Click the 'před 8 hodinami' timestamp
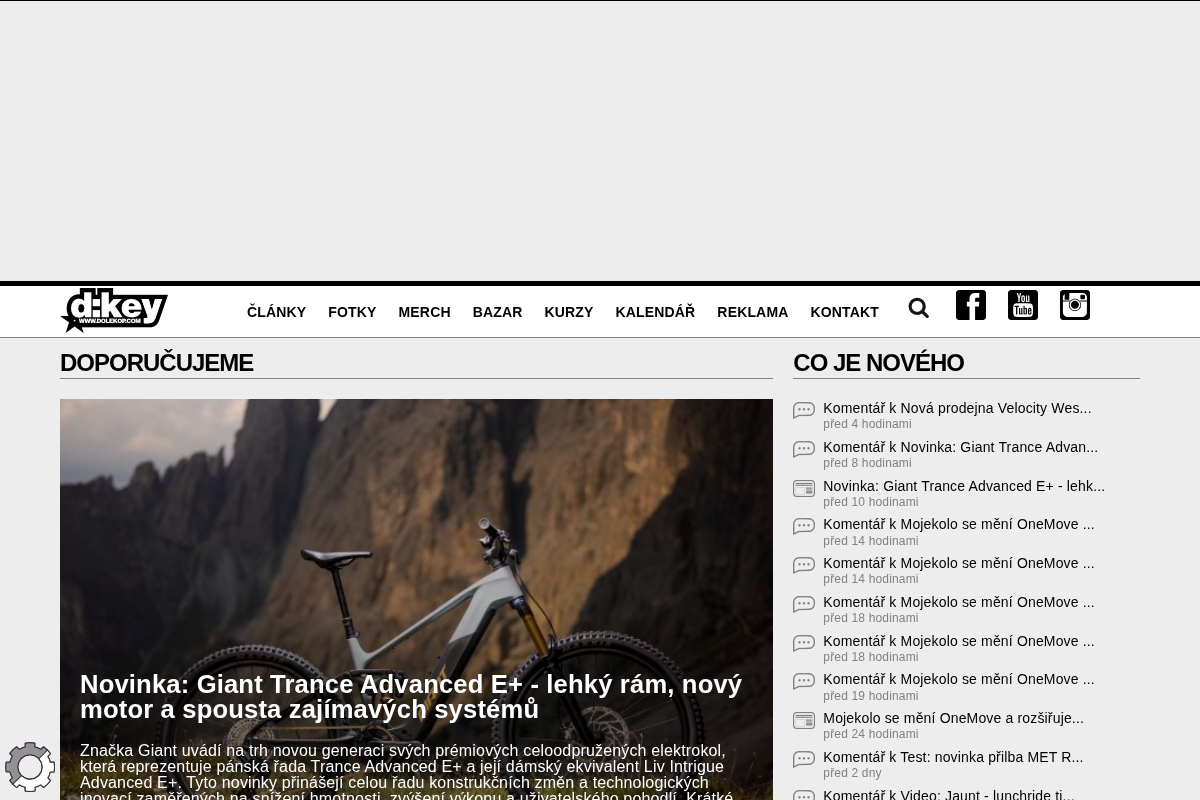Screen dimensions: 1200x800 pyautogui.click(x=867, y=463)
